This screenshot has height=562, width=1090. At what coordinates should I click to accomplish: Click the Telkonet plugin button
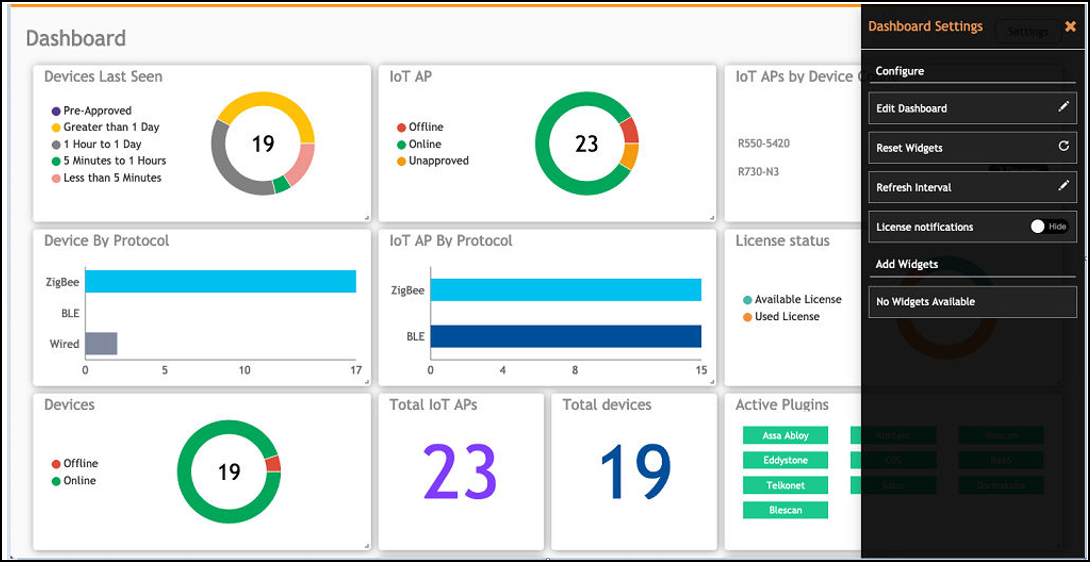pyautogui.click(x=785, y=485)
